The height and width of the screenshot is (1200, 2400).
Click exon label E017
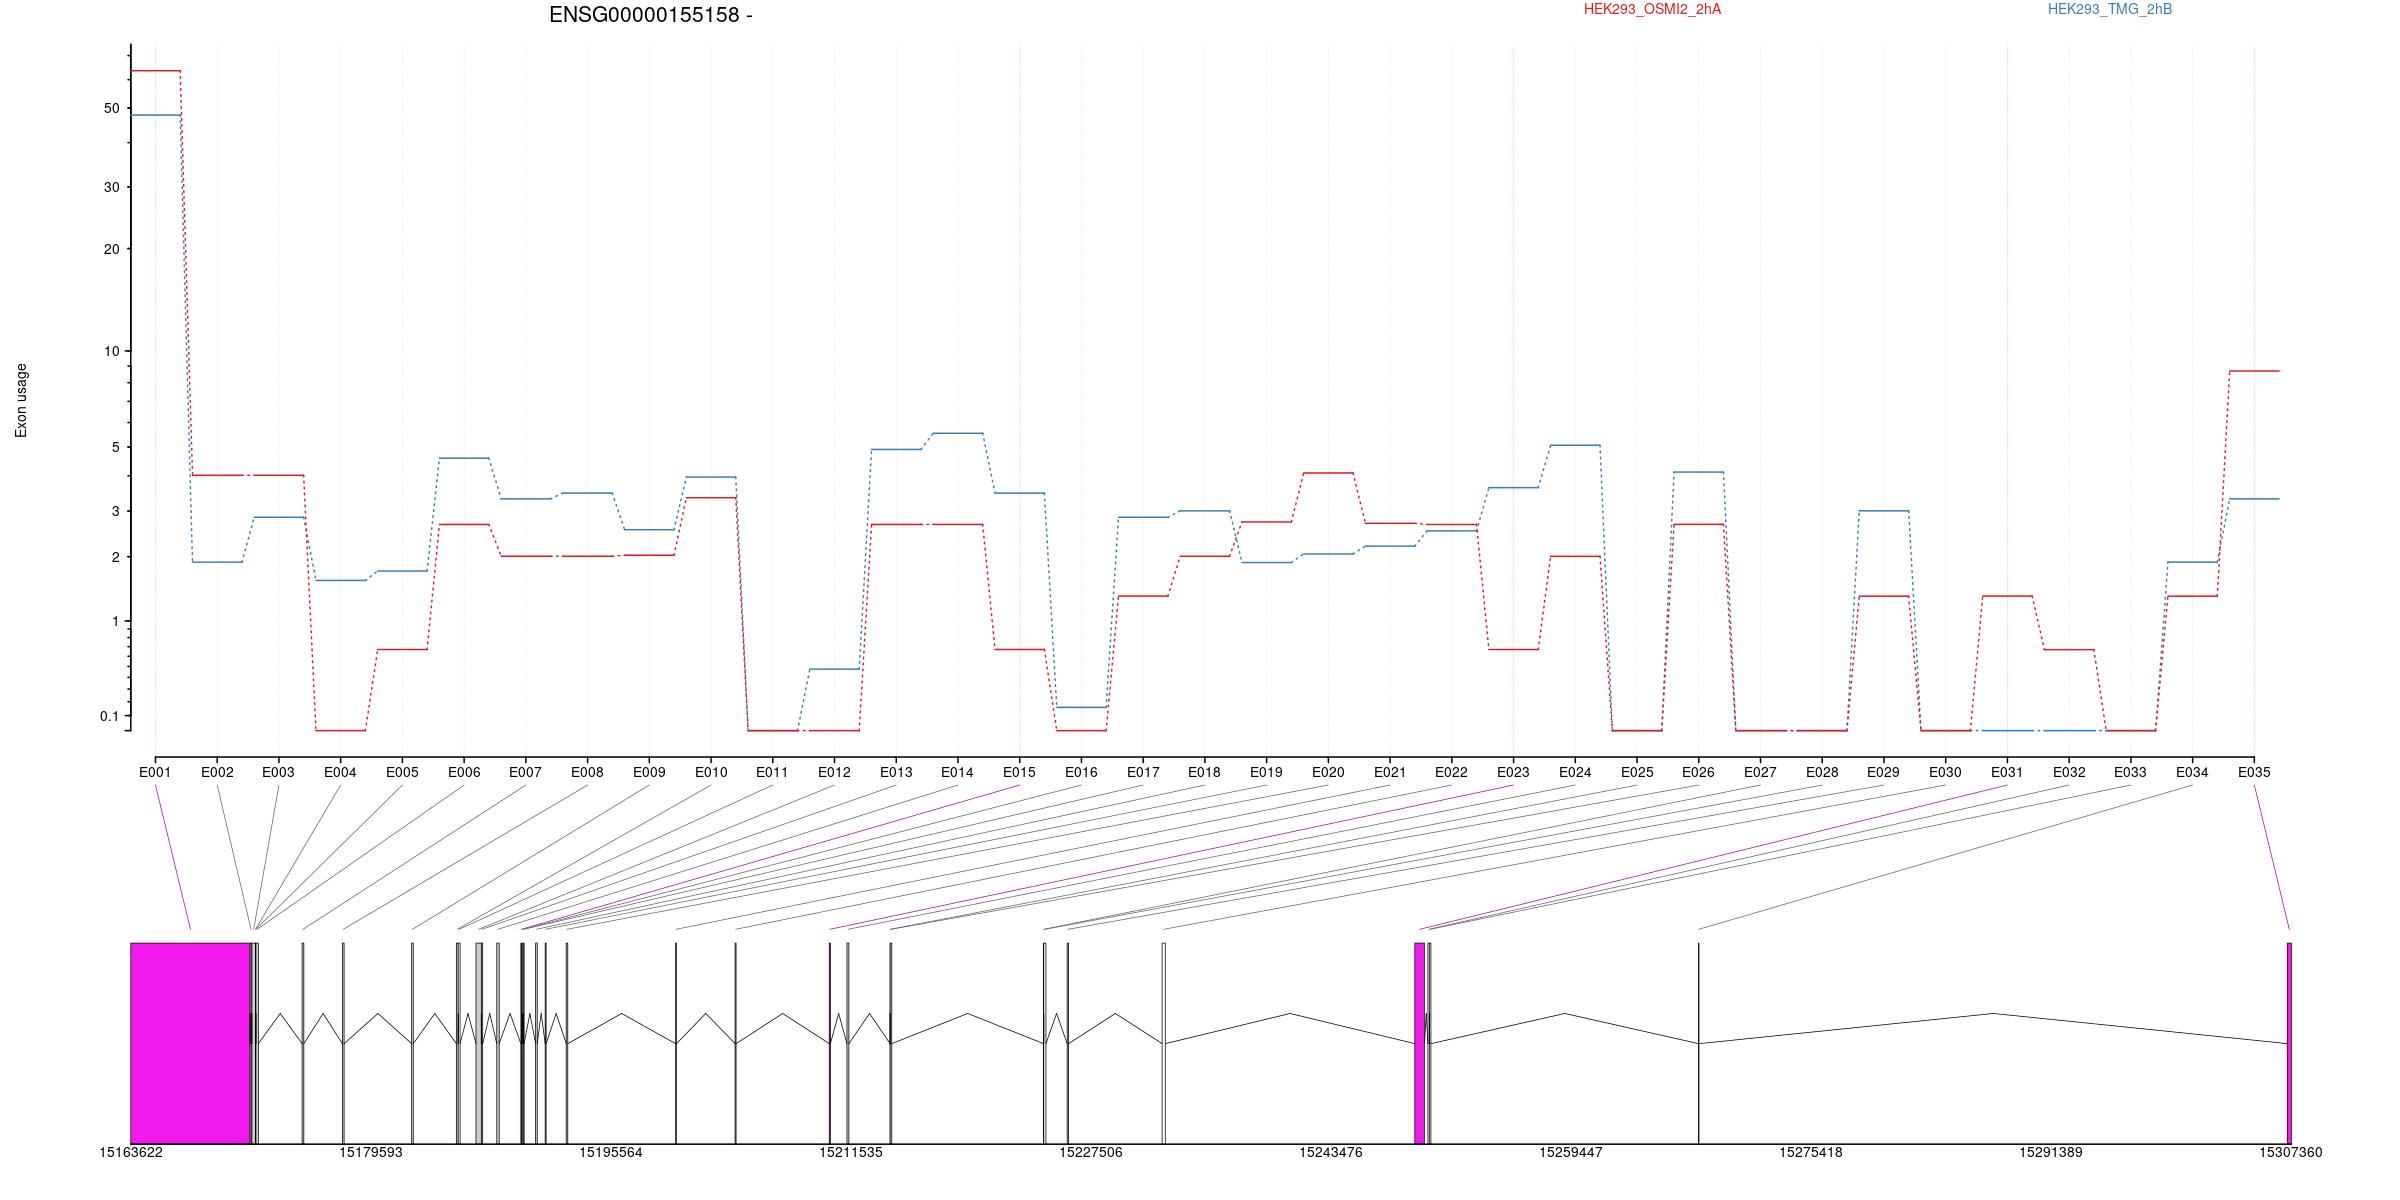[x=1143, y=772]
